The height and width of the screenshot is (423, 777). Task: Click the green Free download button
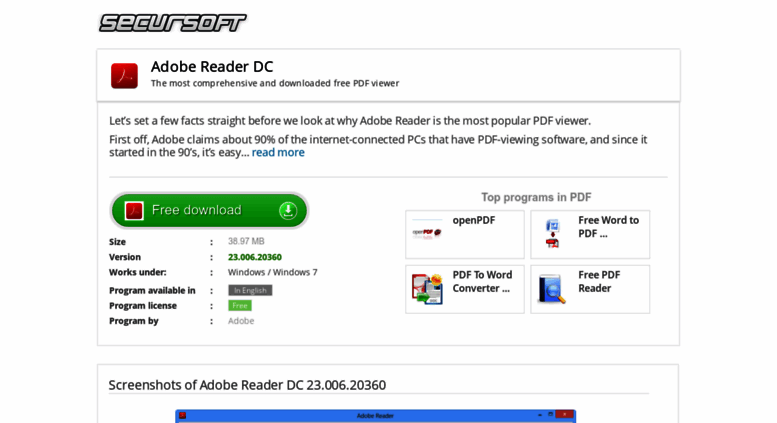pos(209,211)
